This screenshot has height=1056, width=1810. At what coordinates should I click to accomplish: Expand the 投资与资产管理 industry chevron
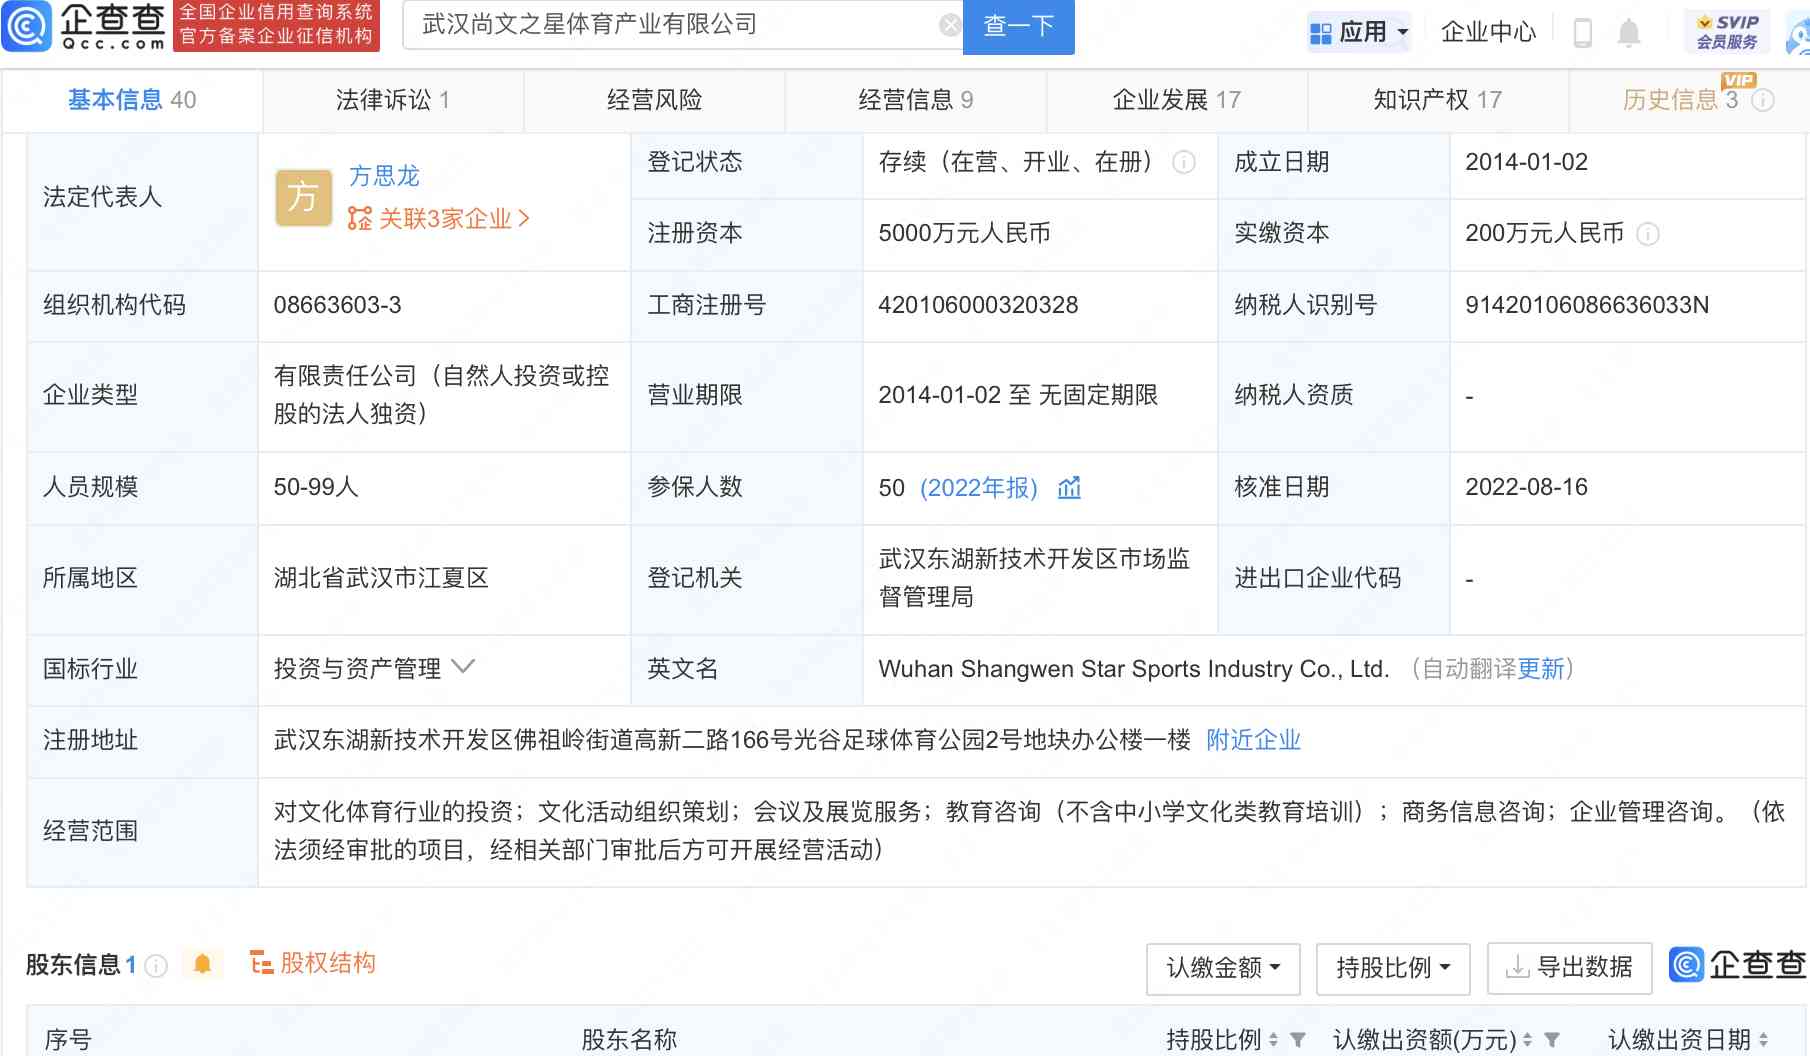tap(463, 667)
